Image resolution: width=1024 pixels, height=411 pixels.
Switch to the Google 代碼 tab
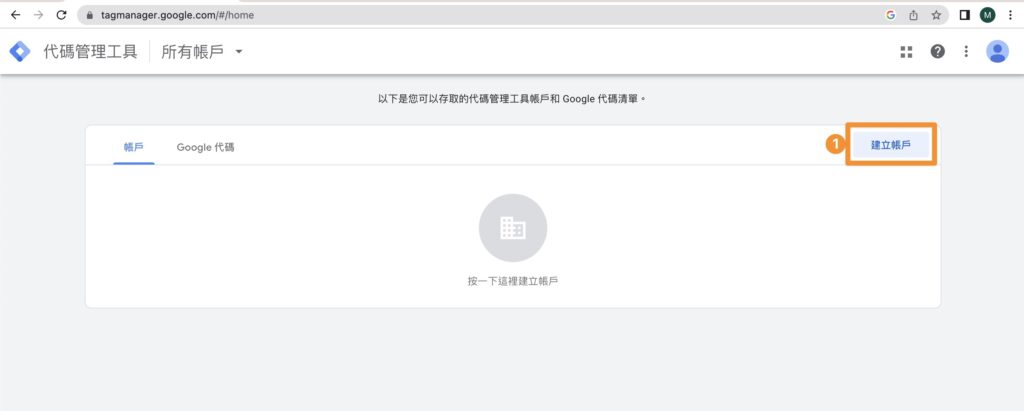(x=206, y=148)
